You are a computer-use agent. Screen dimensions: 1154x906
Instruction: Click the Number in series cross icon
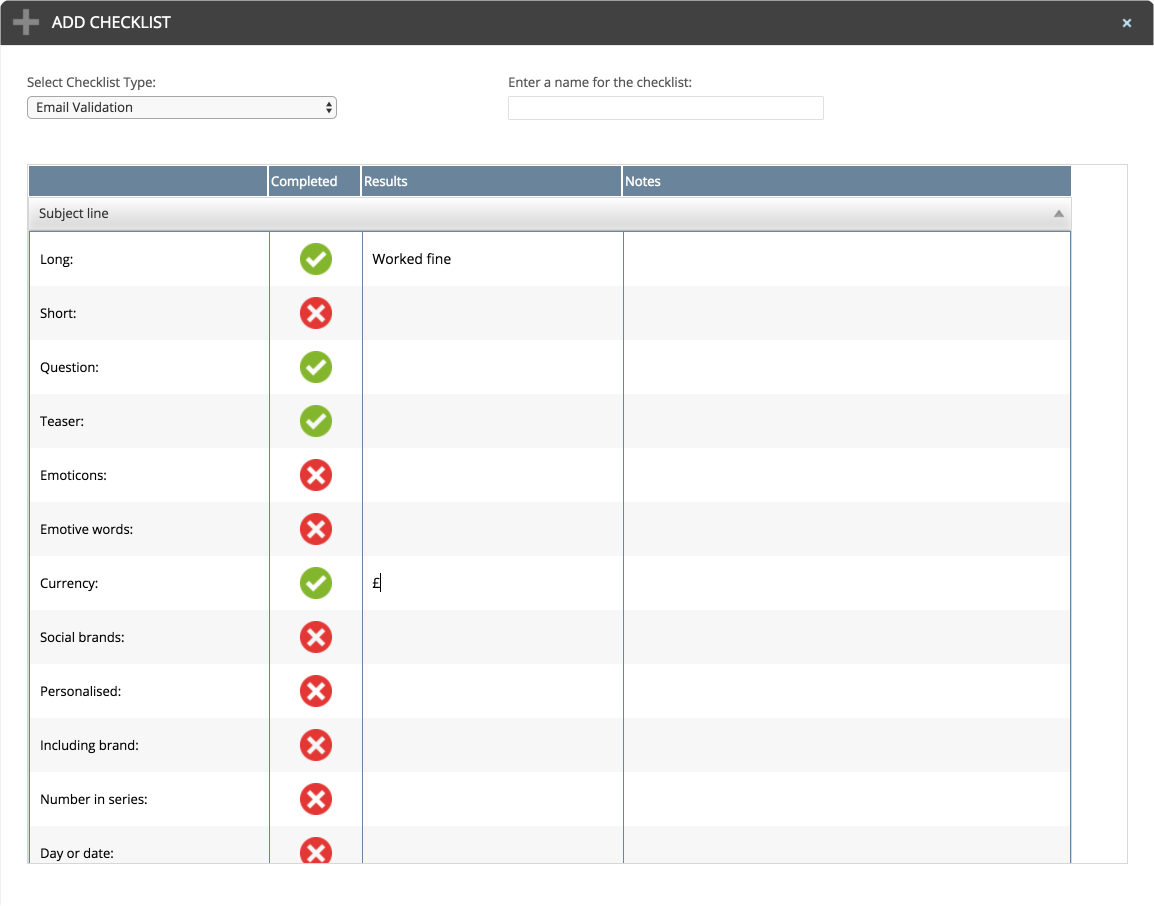point(316,800)
